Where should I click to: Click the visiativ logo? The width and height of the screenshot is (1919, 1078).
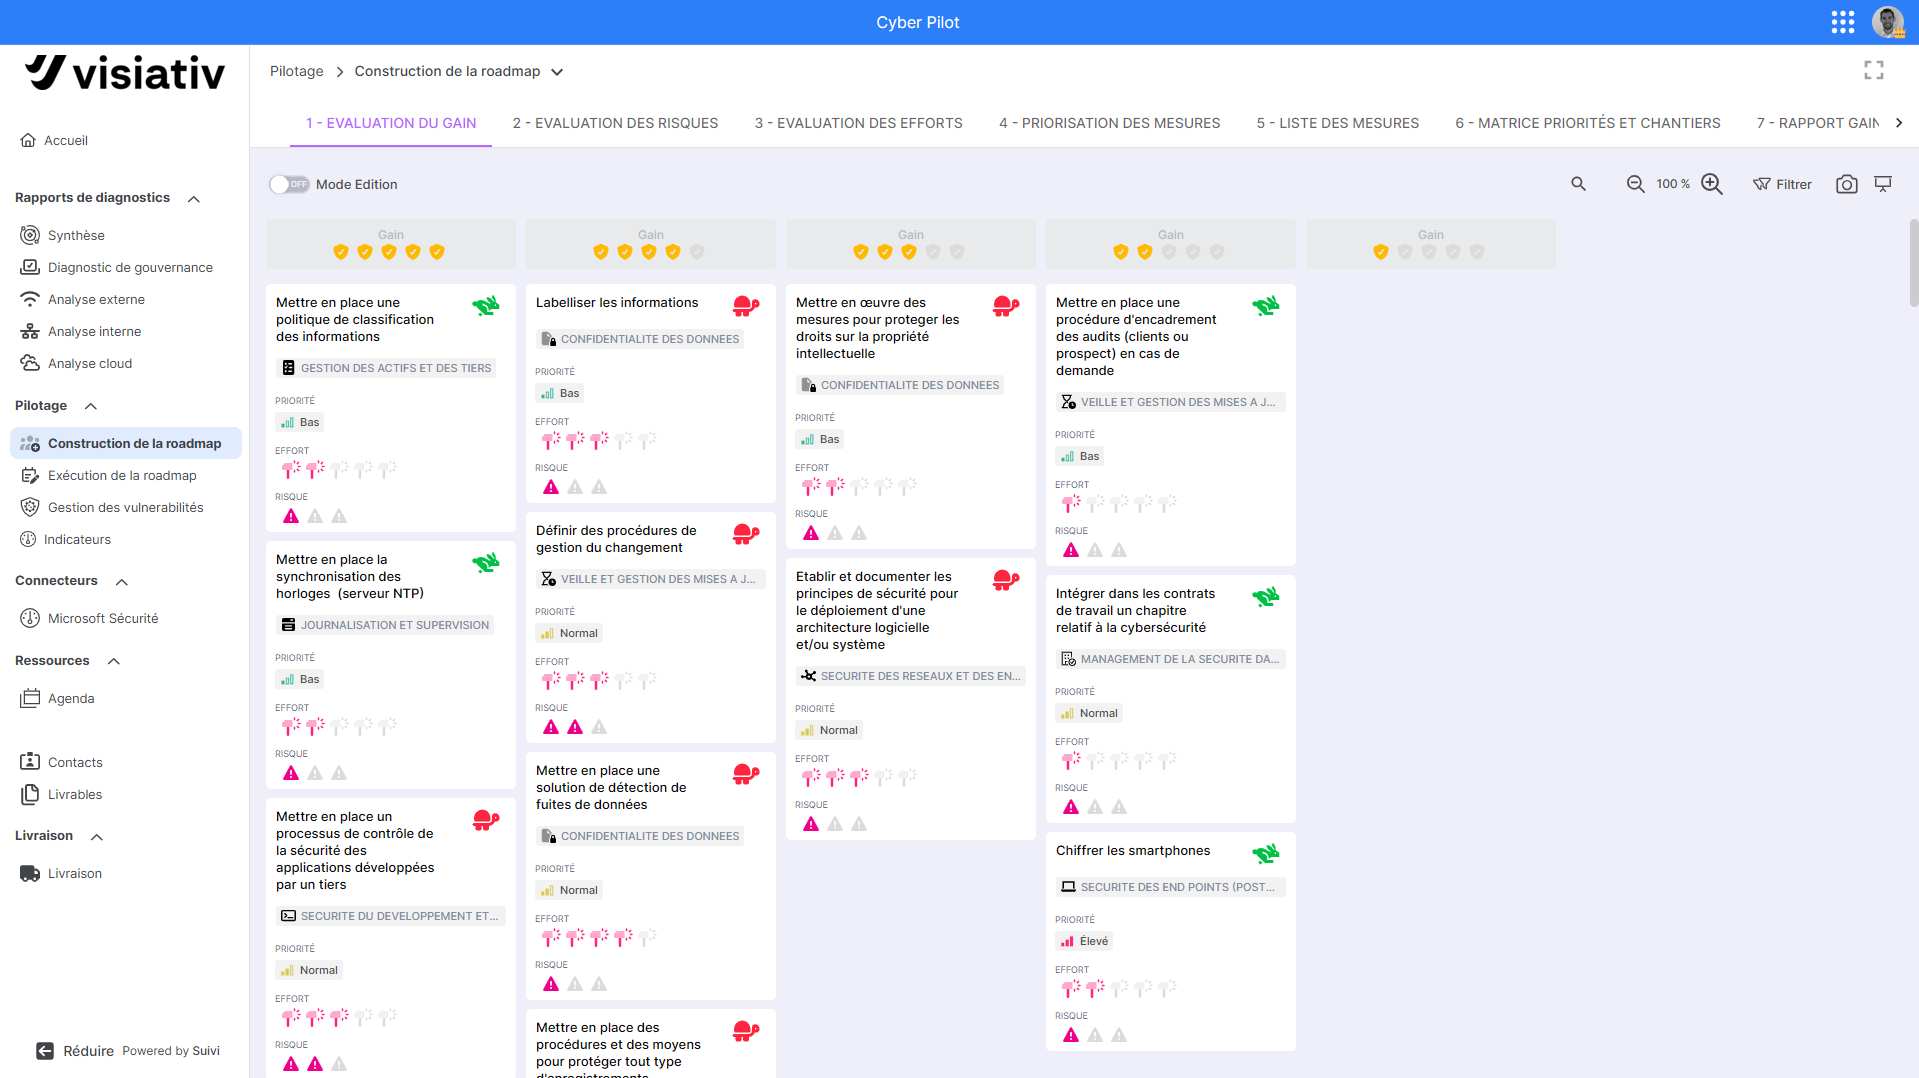125,73
